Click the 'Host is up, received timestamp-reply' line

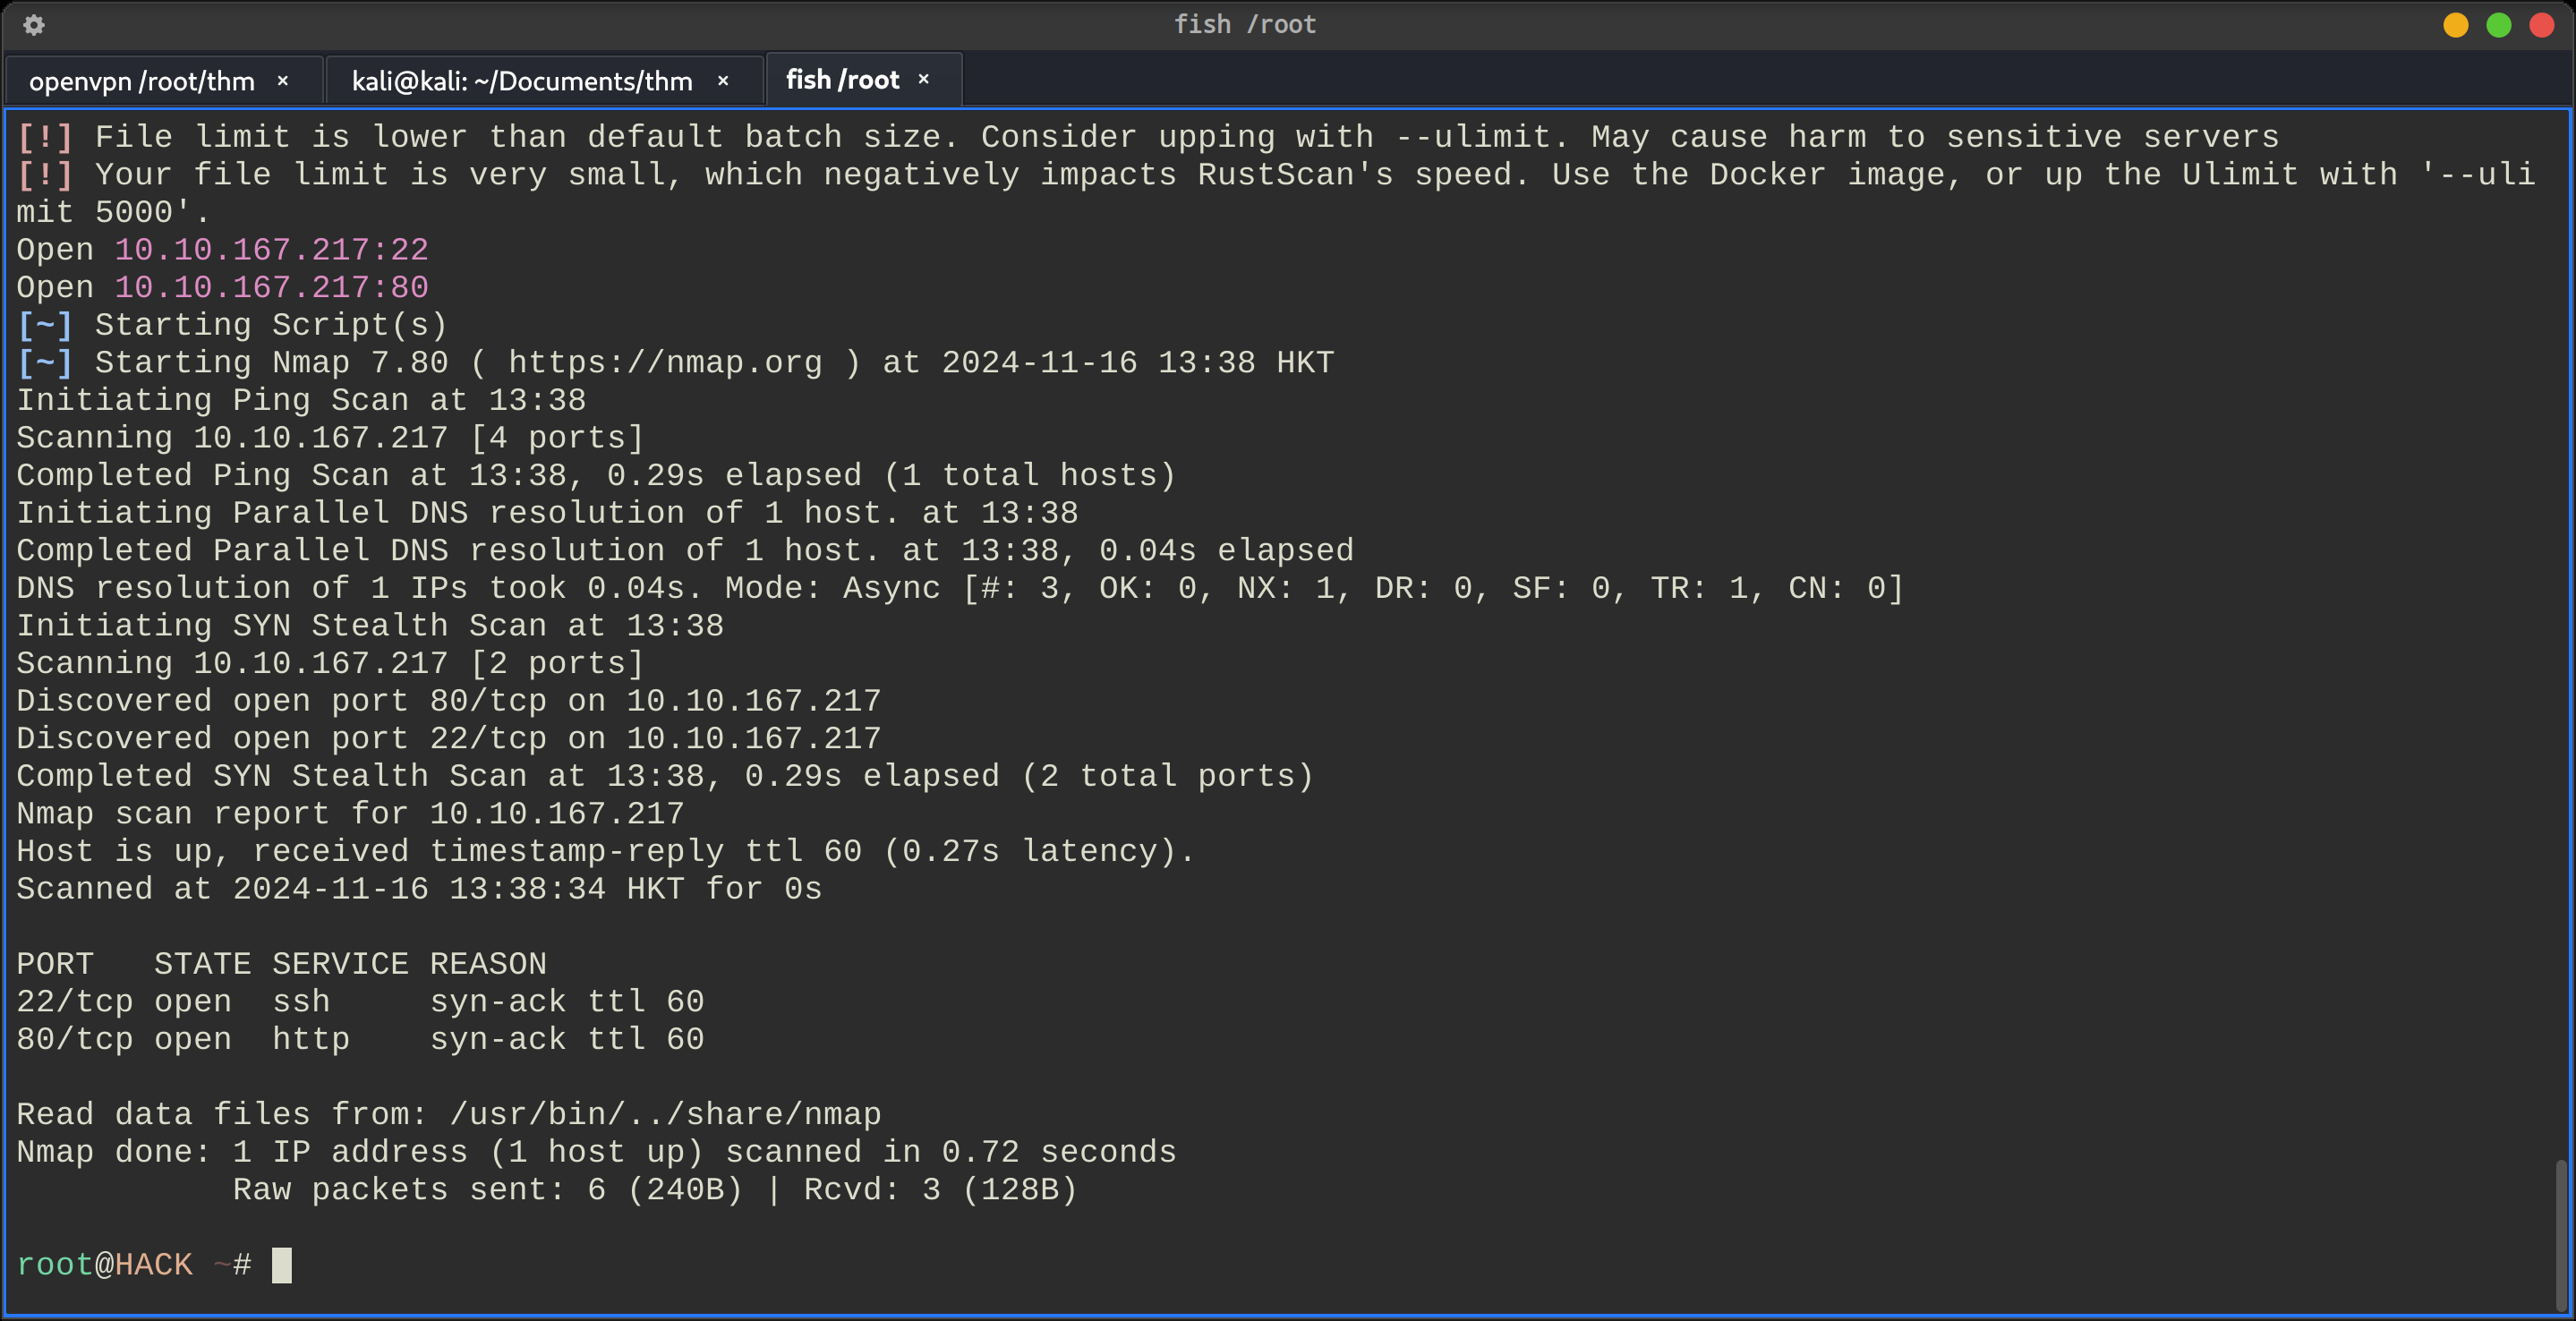click(606, 852)
